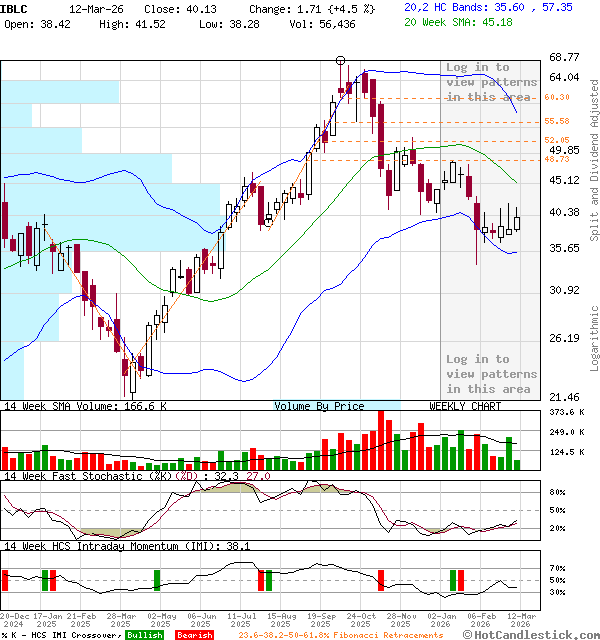
Task: Click the circle marker at the price peak
Action: 342,60
